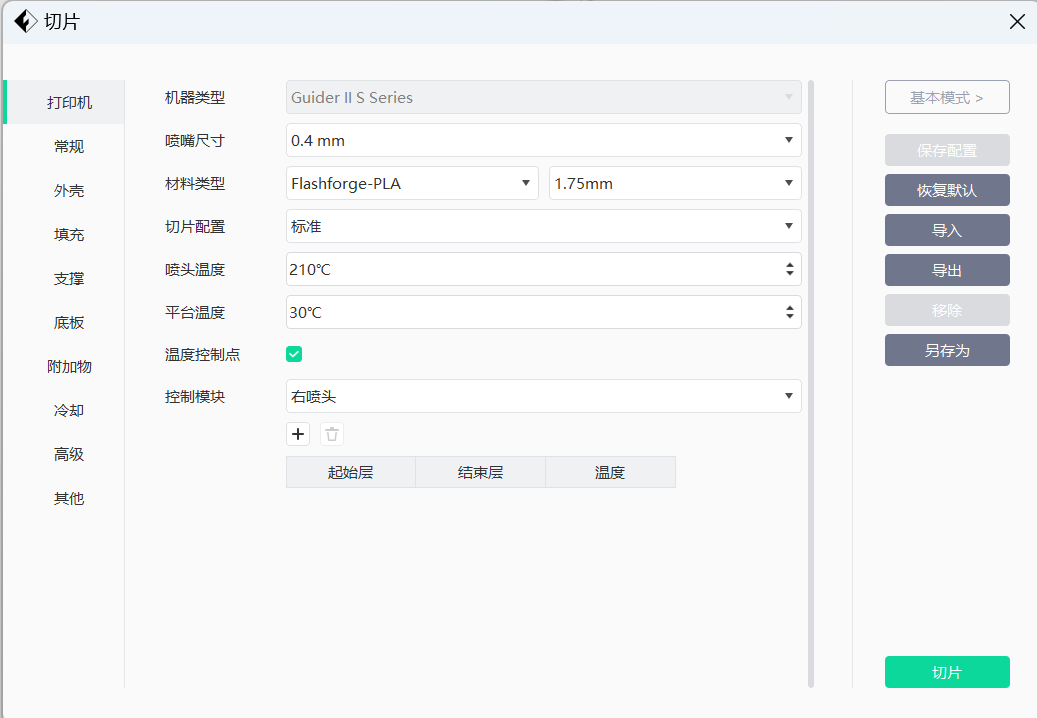This screenshot has width=1037, height=718.
Task: Click the 喷头温度 210°C stepper arrows
Action: coord(790,269)
